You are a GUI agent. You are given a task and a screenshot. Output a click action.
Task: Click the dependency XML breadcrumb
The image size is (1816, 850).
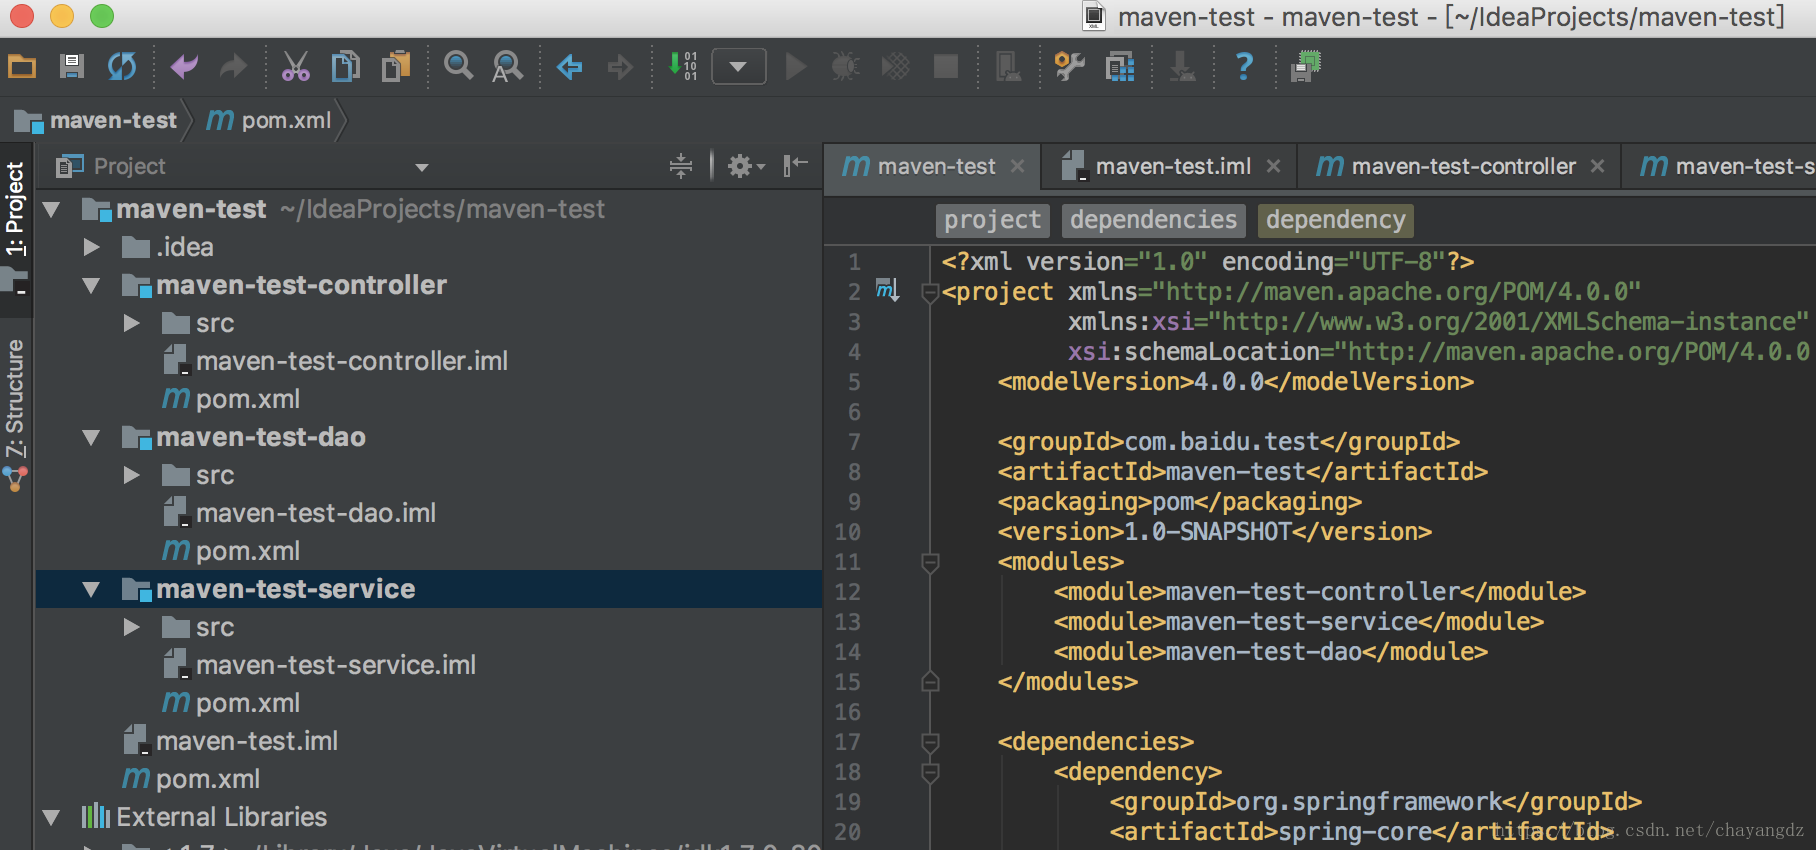click(1335, 220)
